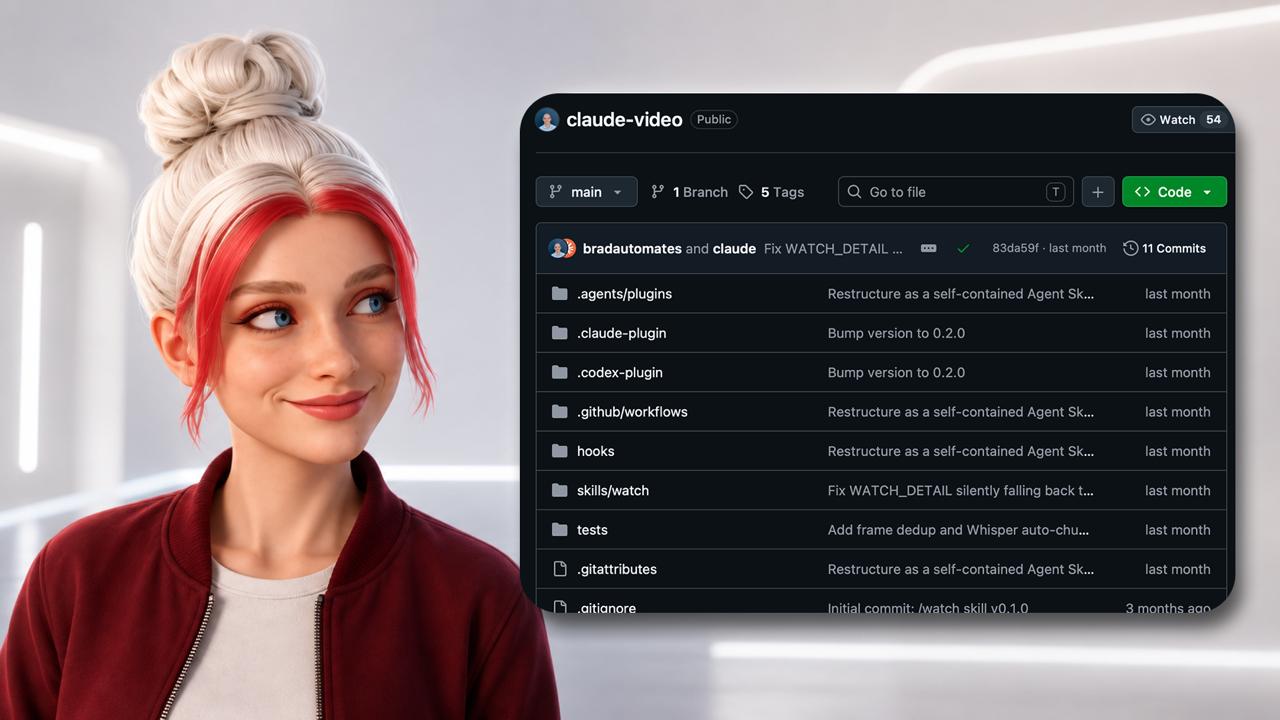Open the skills/watch folder
Screen dimensions: 1280x720
click(613, 490)
